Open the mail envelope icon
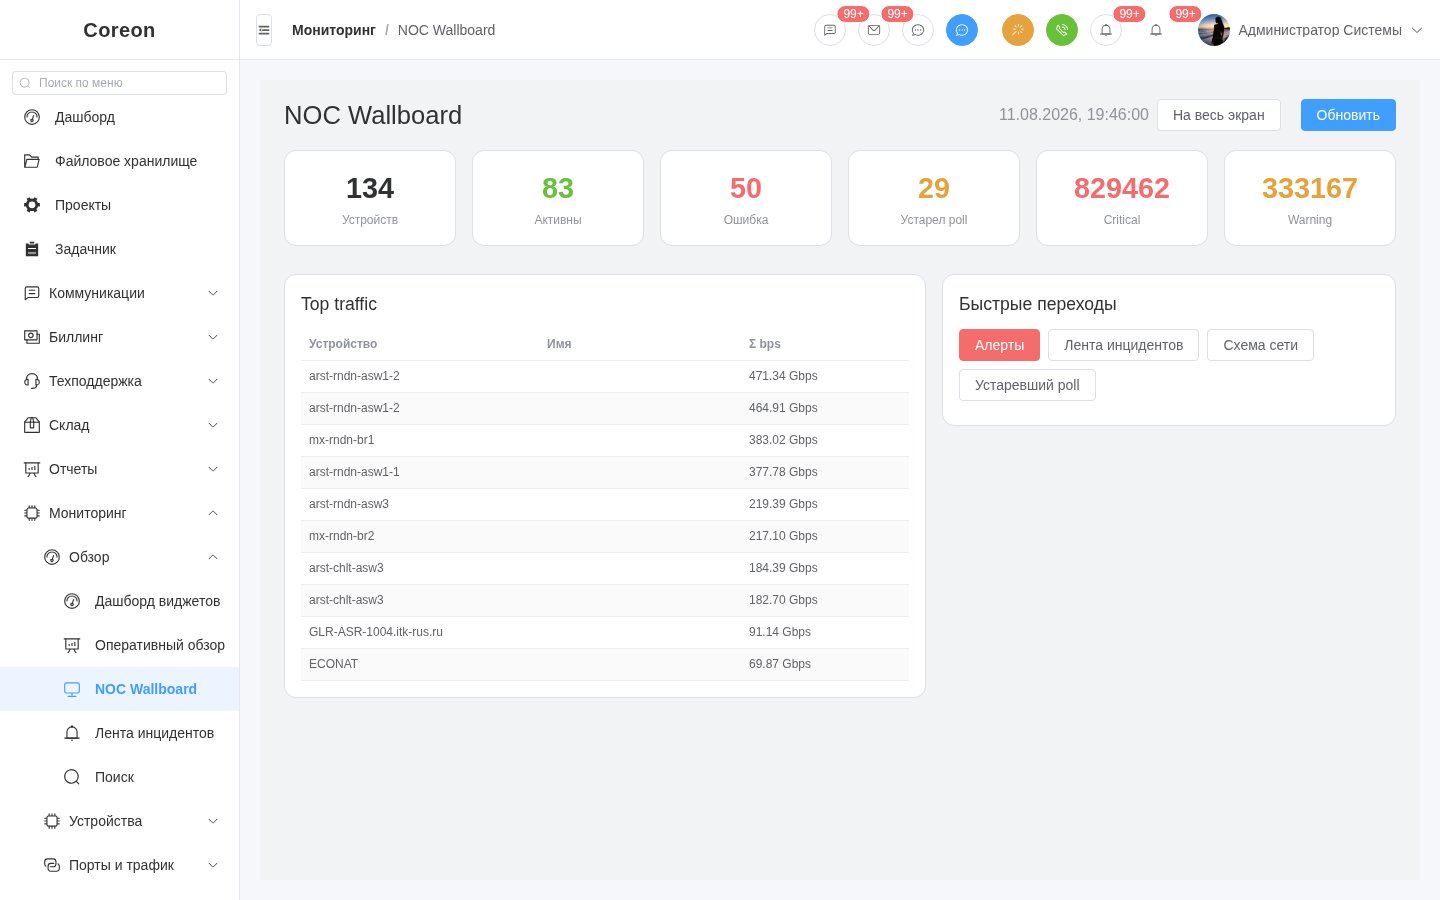This screenshot has height=900, width=1440. click(x=874, y=30)
